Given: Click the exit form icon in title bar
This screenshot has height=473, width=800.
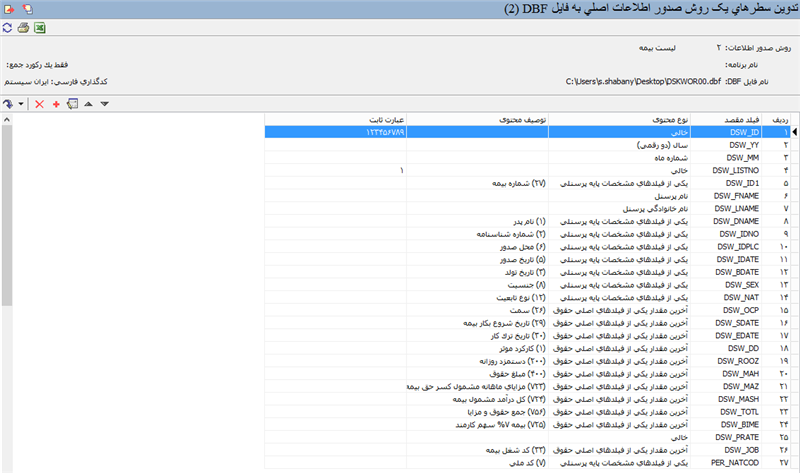Looking at the screenshot, I should (8, 8).
